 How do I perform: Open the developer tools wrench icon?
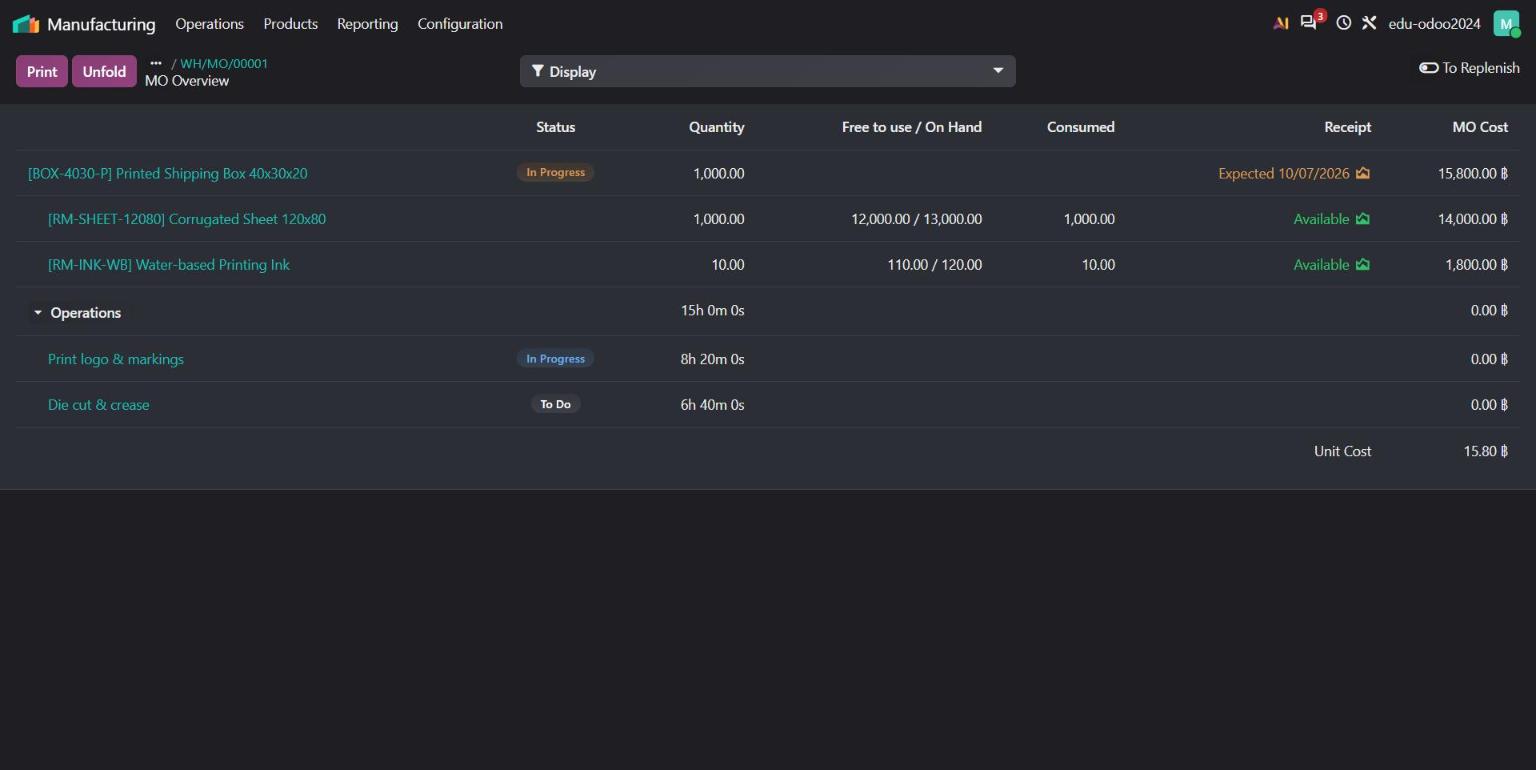point(1369,23)
